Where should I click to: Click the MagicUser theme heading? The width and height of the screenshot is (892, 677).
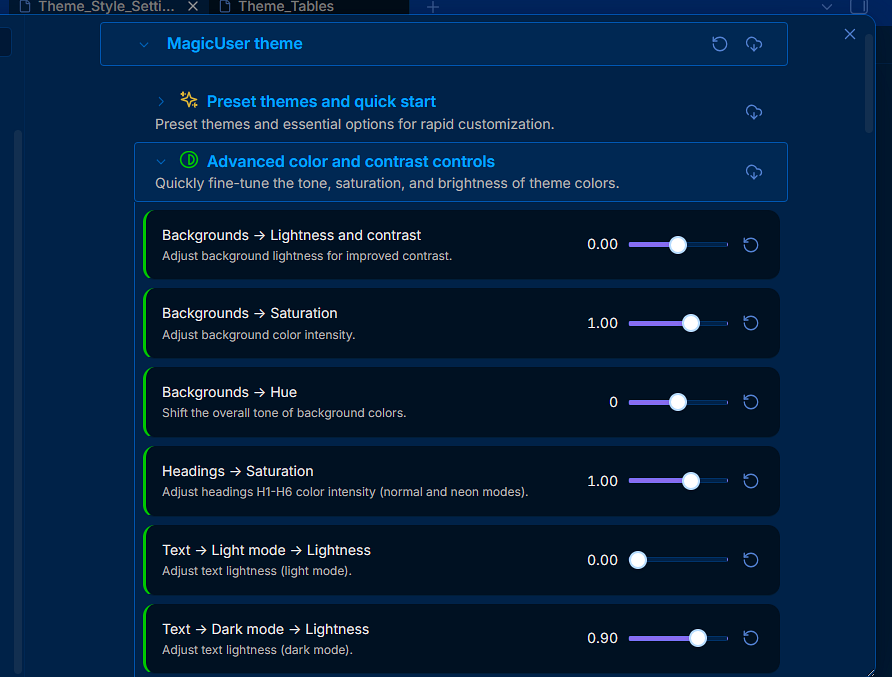point(234,44)
